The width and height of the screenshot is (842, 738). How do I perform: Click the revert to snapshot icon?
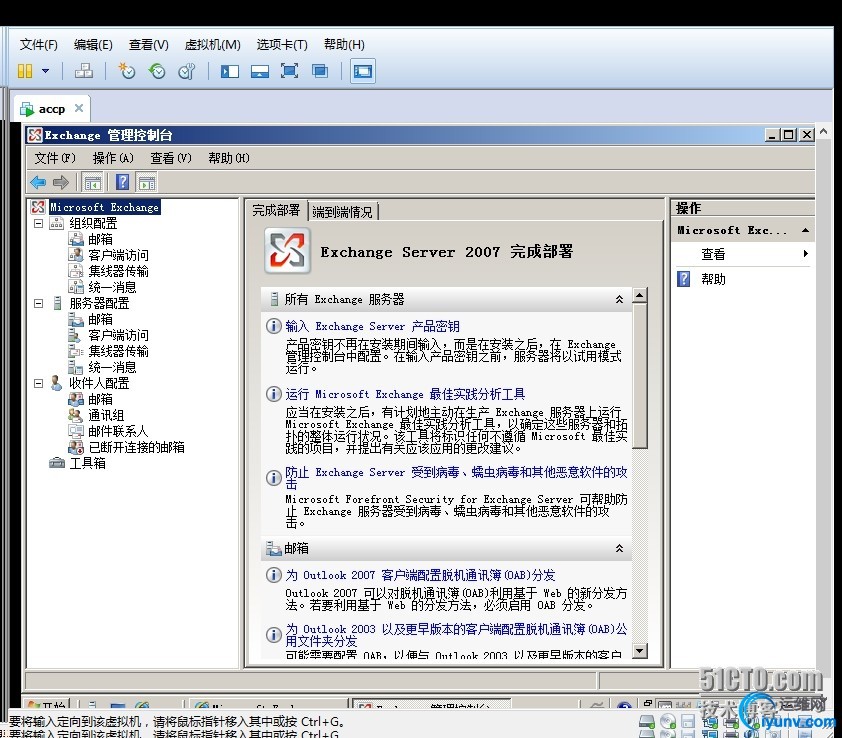(157, 71)
